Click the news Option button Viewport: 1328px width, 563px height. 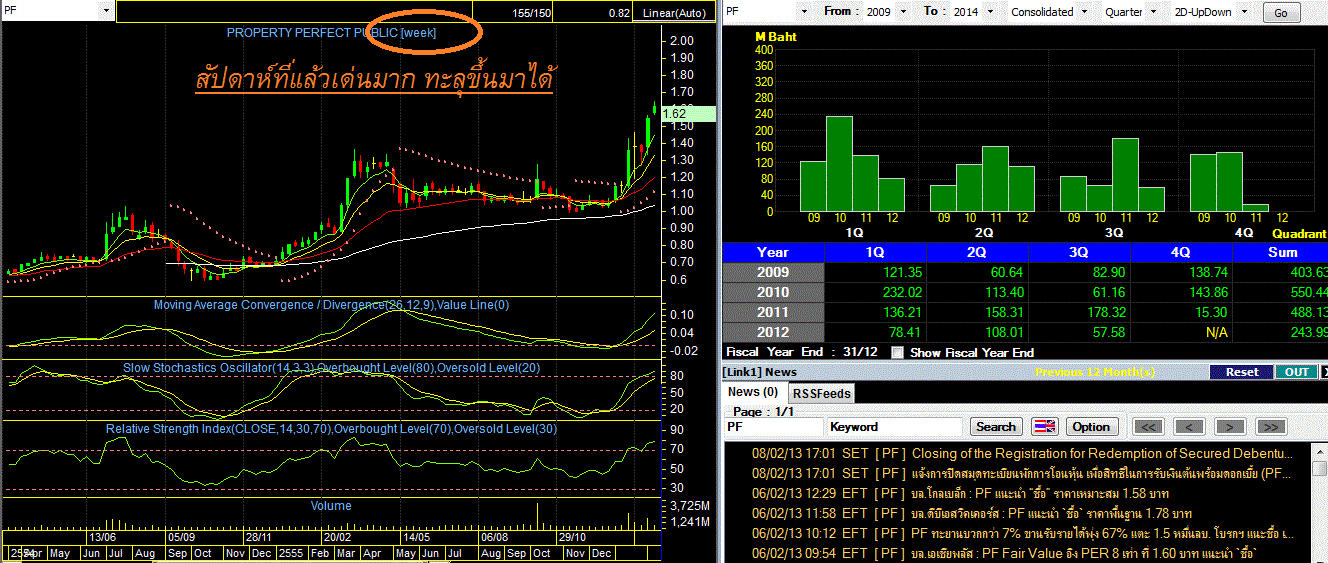click(1091, 427)
